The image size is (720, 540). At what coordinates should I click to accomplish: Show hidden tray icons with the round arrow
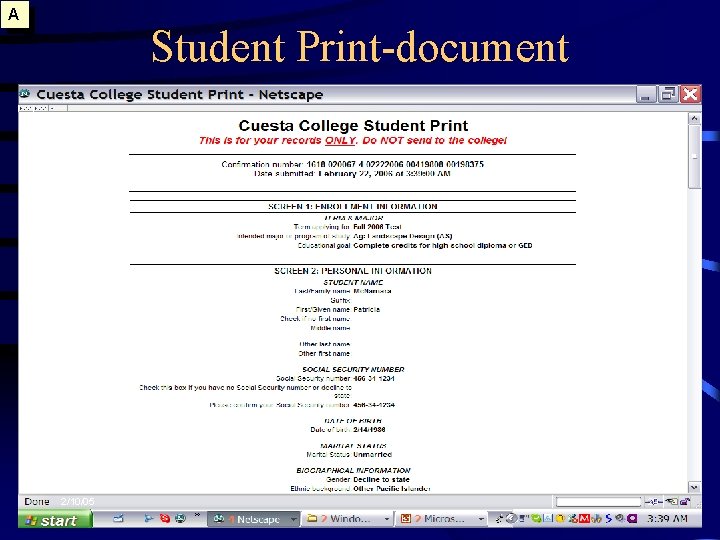tap(512, 518)
